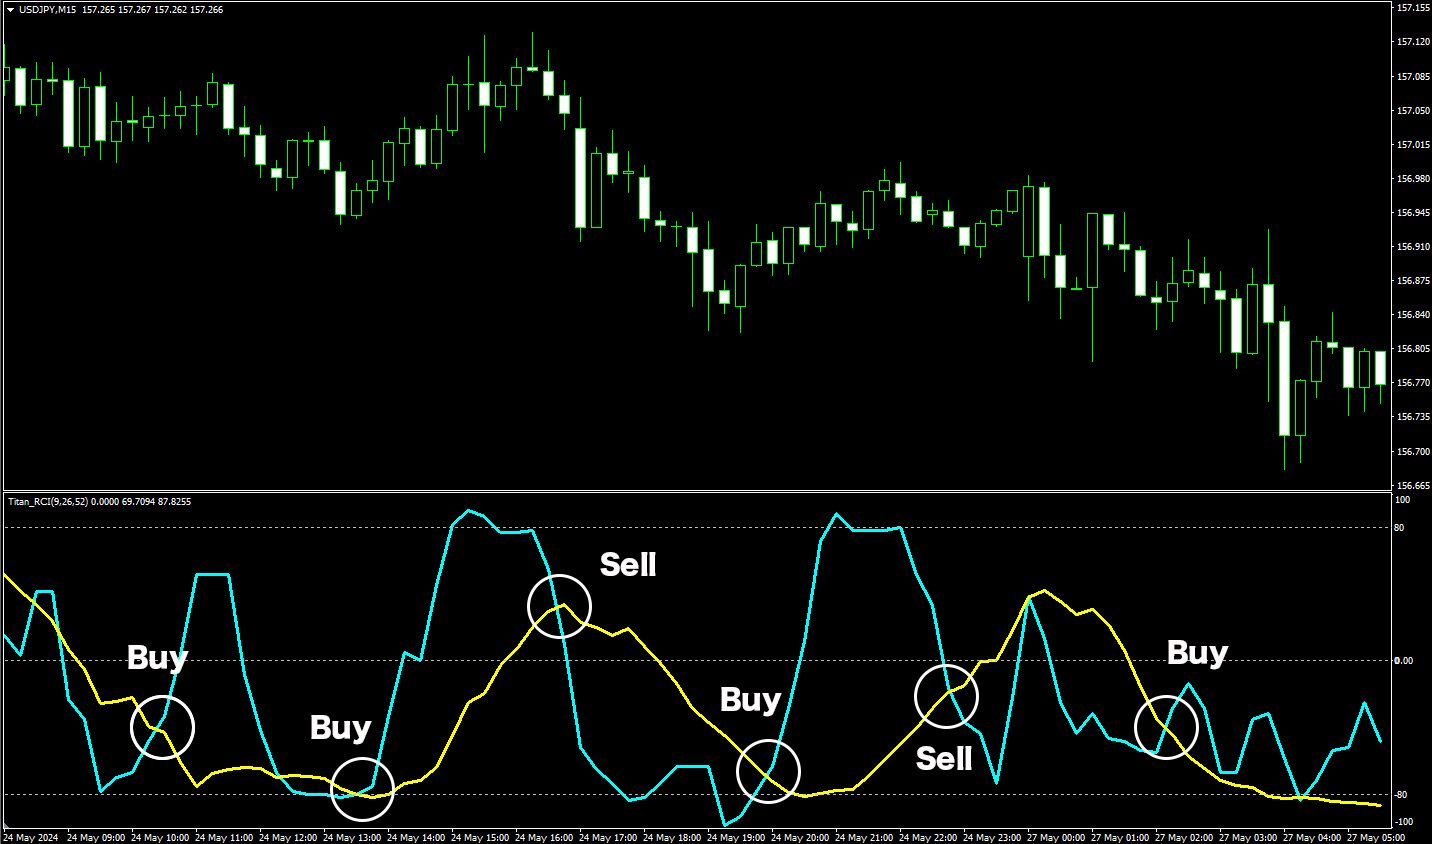The width and height of the screenshot is (1432, 844).
Task: Click the circle marker near 27 May 01:00
Action: pyautogui.click(x=1166, y=728)
